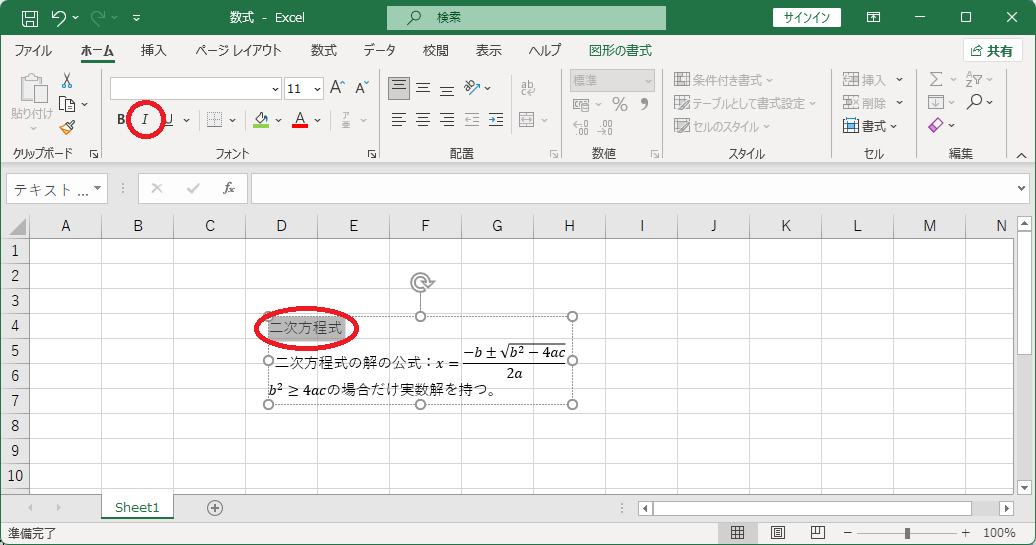The width and height of the screenshot is (1036, 545).
Task: Select the Sheet1 tab
Action: (x=137, y=507)
